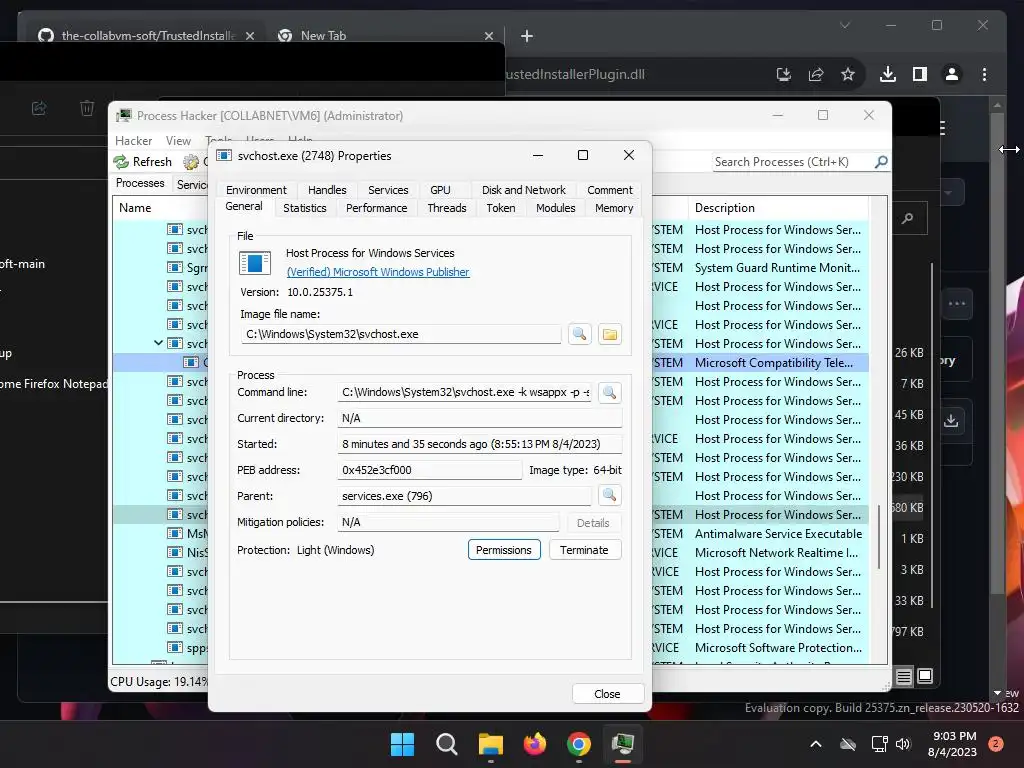Show hidden system tray icons
Screen dimensions: 1024x768
pos(816,744)
